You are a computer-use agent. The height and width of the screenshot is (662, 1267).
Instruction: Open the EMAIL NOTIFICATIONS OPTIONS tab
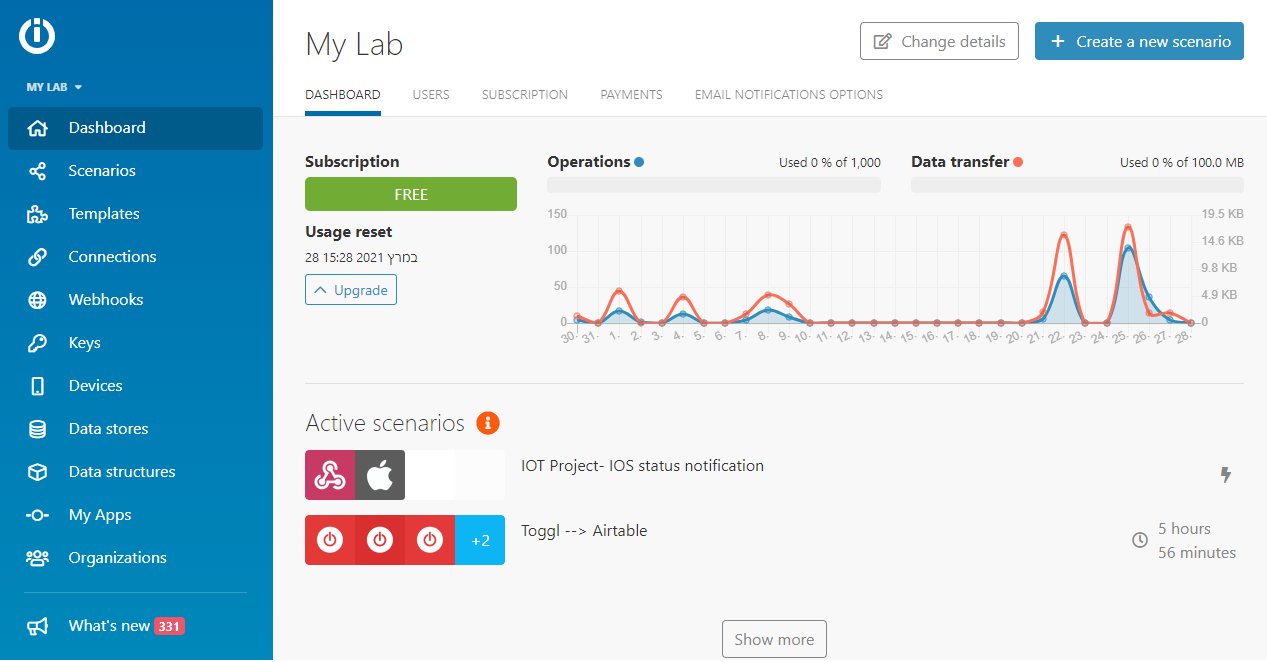point(789,95)
